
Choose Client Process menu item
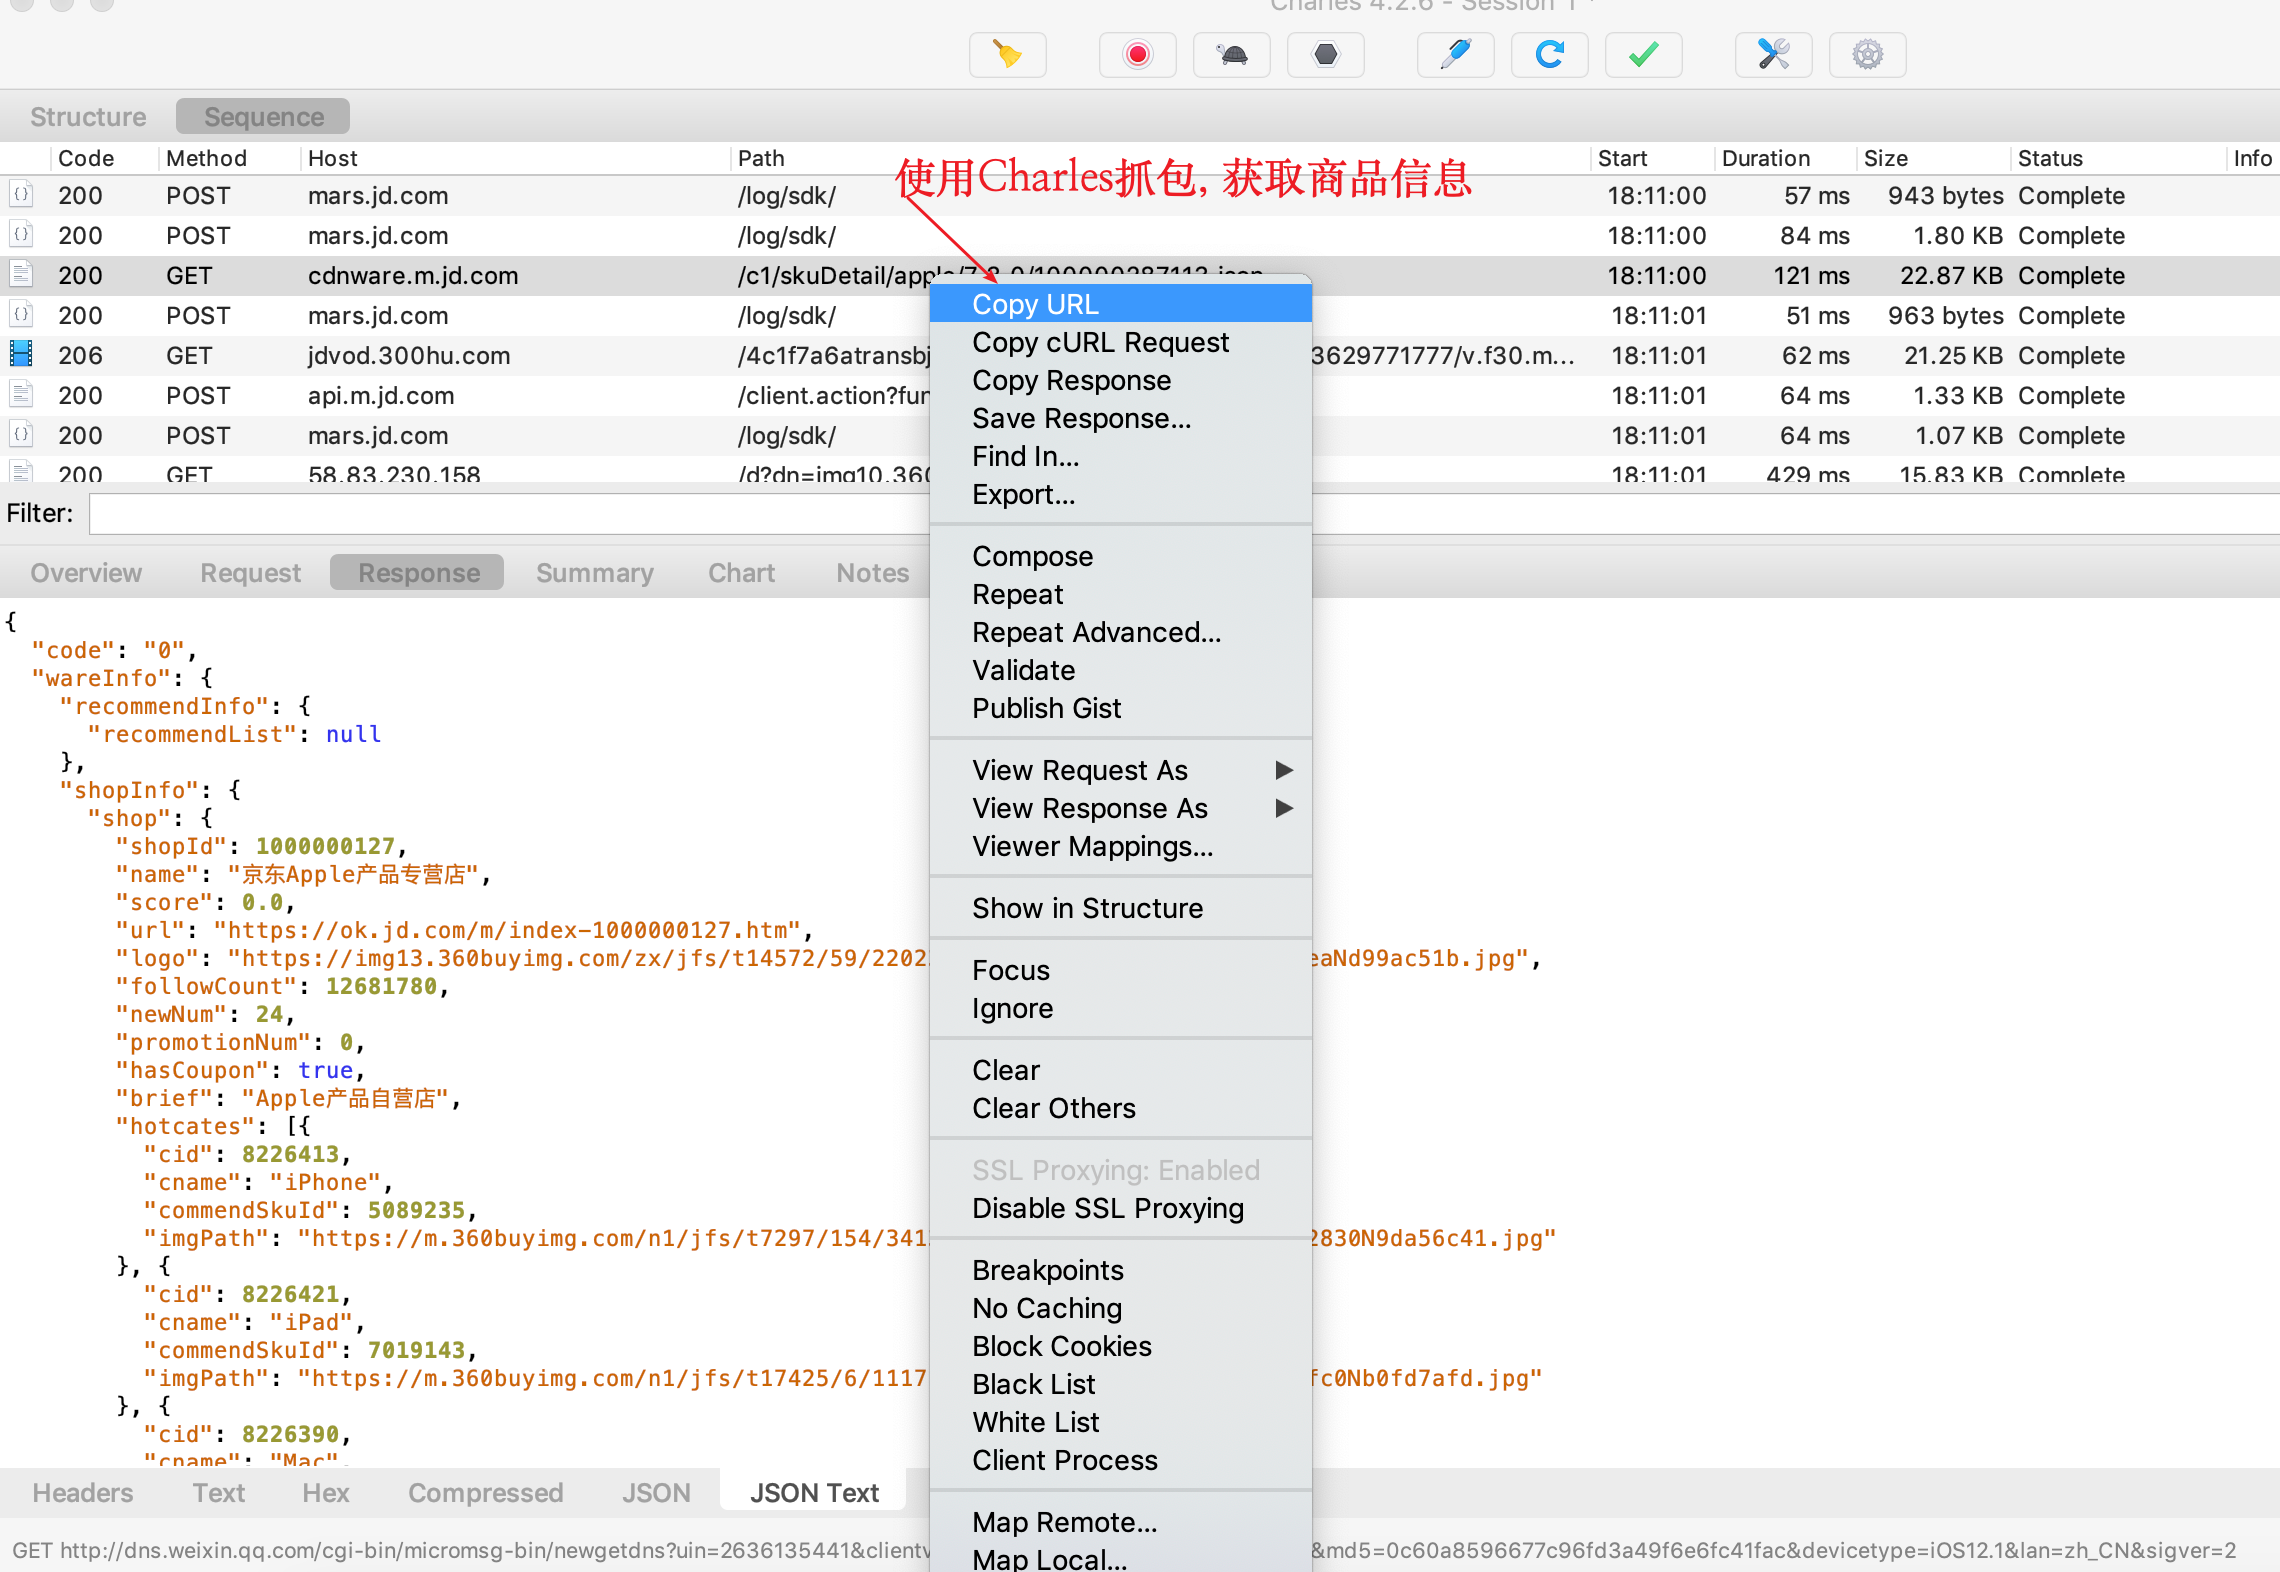pos(1120,1460)
